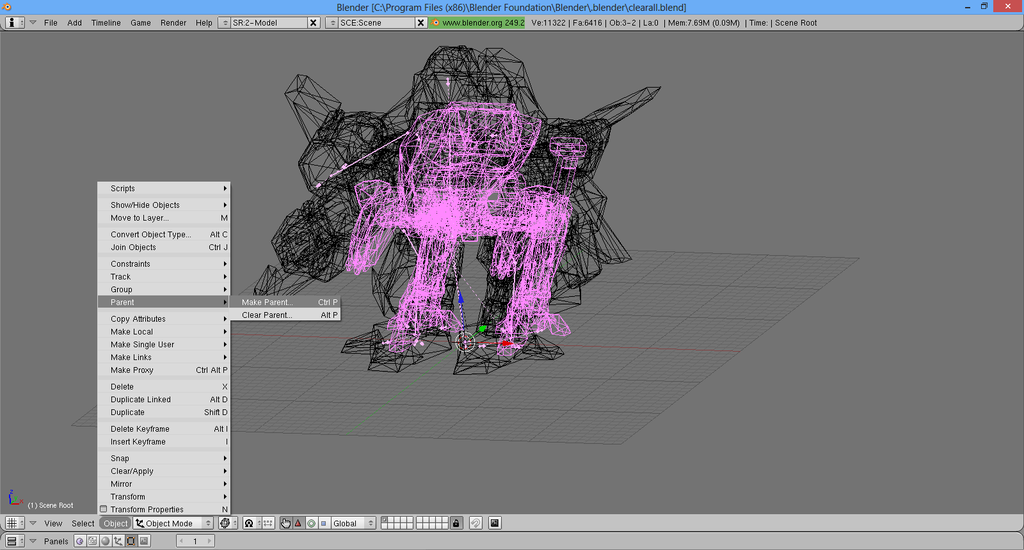Open the Add menu
This screenshot has height=550, width=1024.
click(x=74, y=22)
